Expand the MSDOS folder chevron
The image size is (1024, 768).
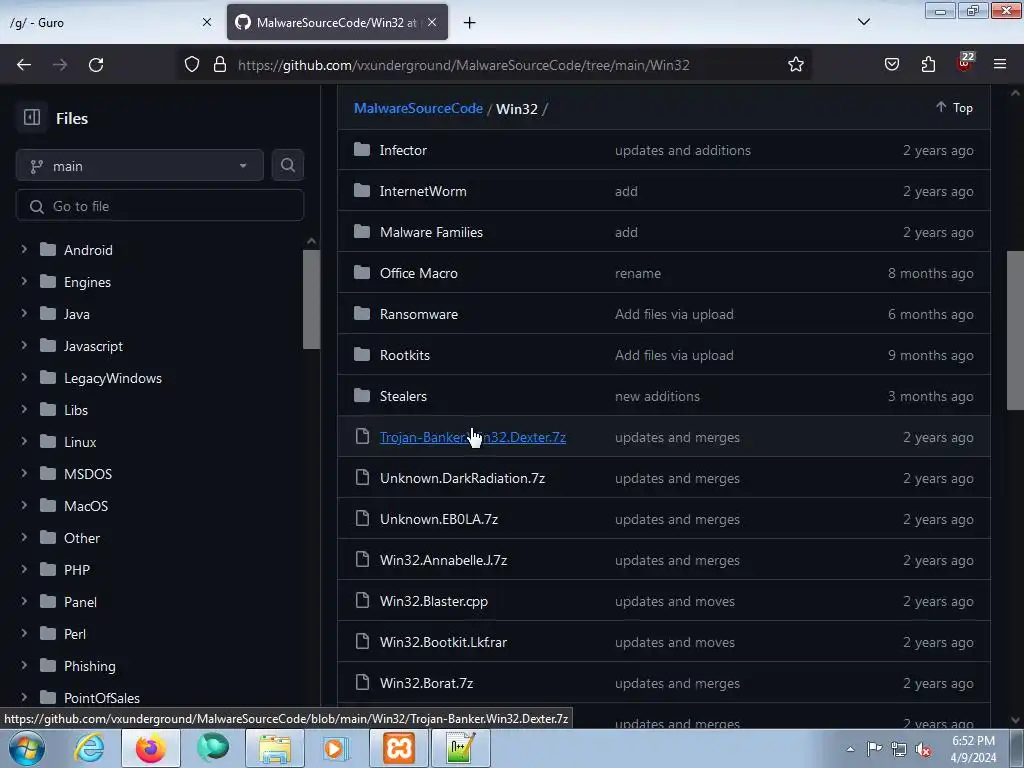[24, 473]
